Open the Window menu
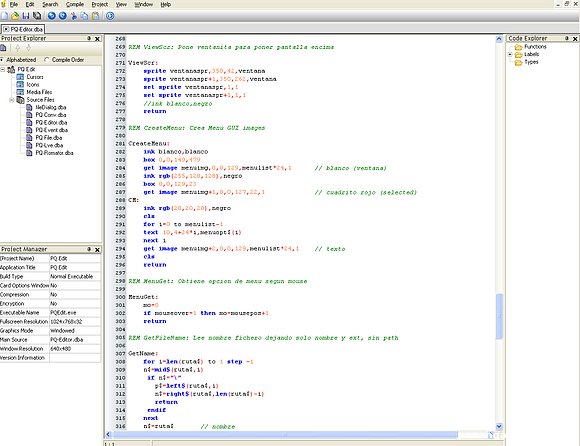This screenshot has height=446, width=580. coord(144,4)
